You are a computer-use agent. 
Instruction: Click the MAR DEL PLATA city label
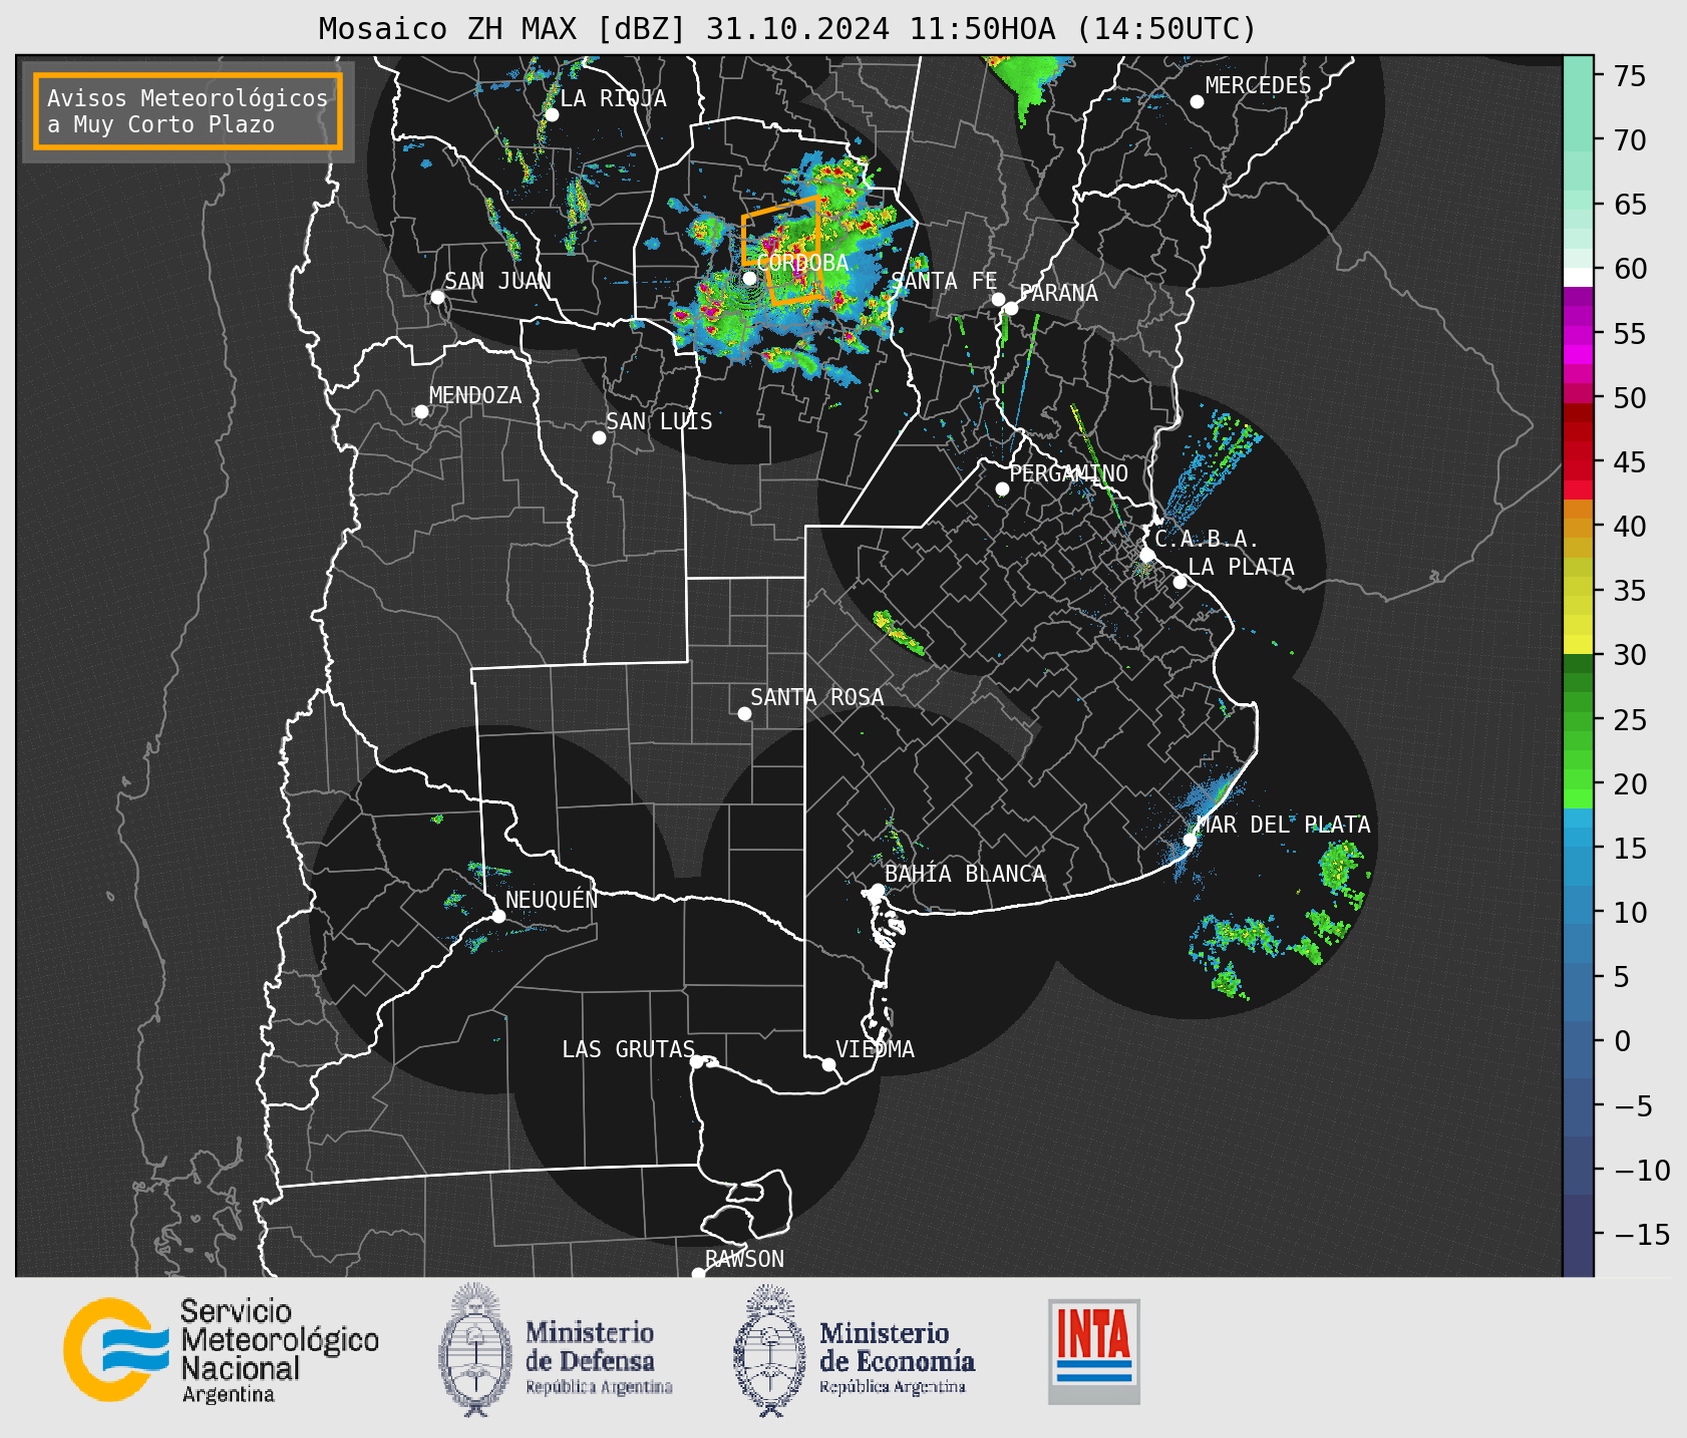point(1283,825)
